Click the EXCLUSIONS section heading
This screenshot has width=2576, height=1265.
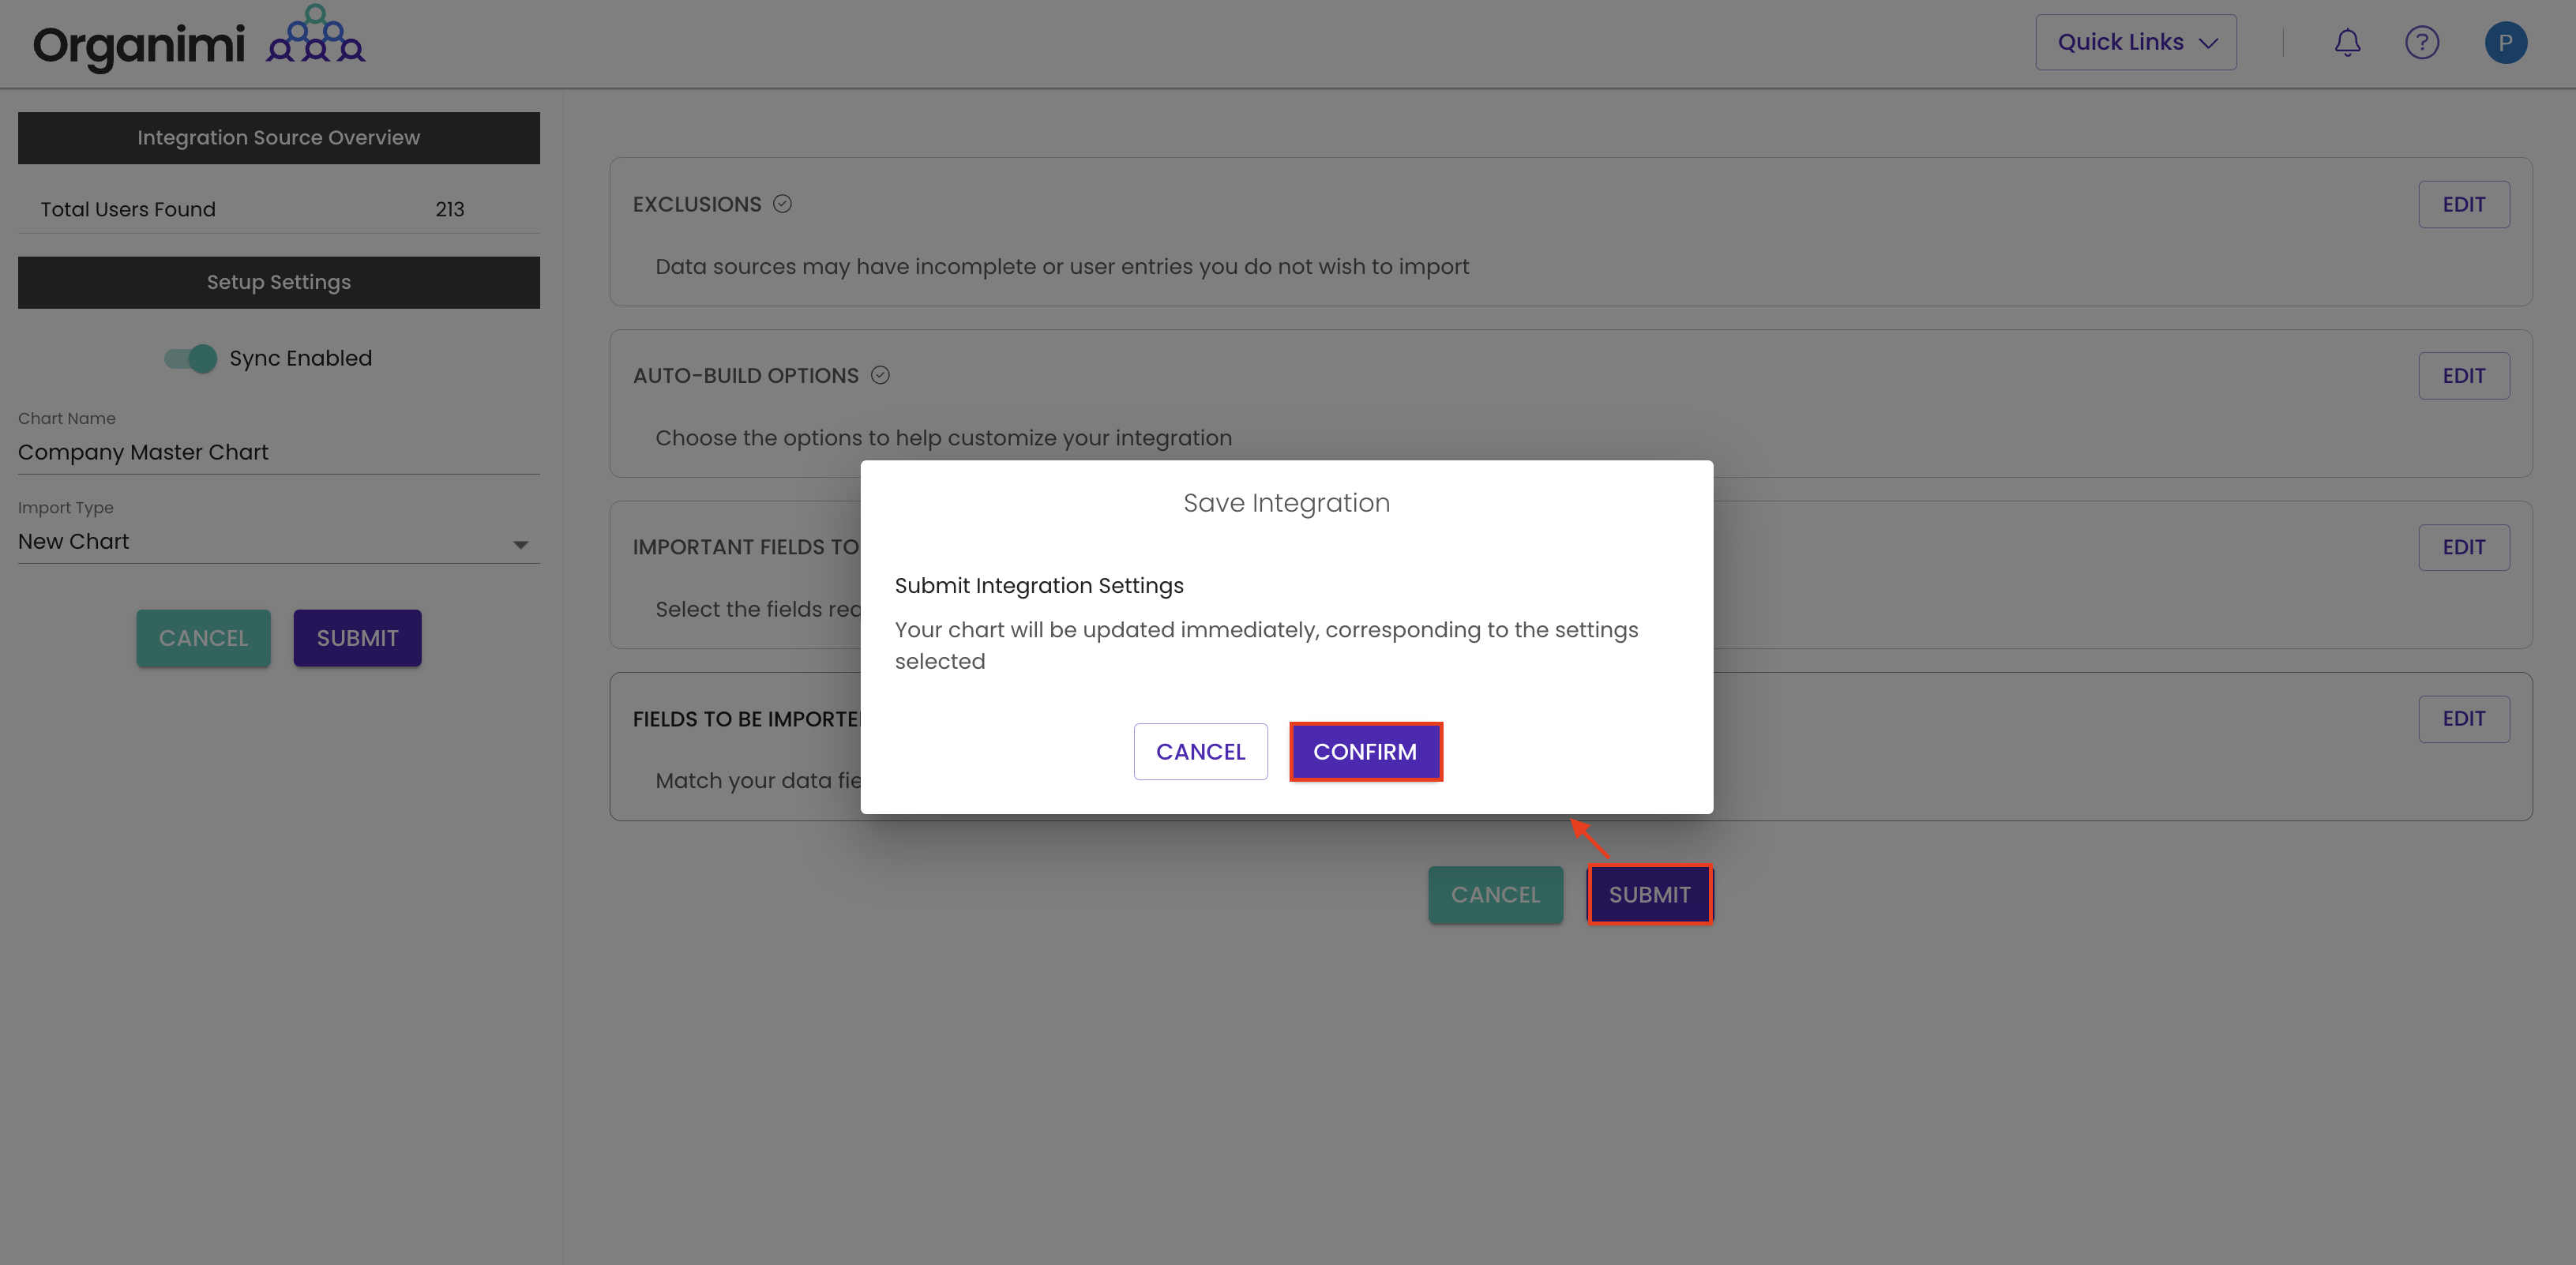coord(697,204)
